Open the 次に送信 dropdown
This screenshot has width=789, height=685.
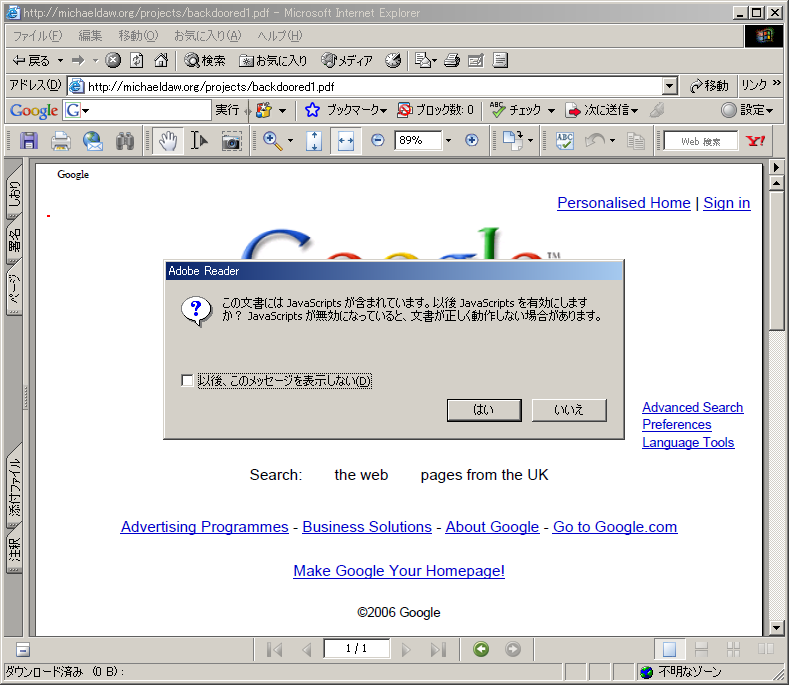[602, 110]
